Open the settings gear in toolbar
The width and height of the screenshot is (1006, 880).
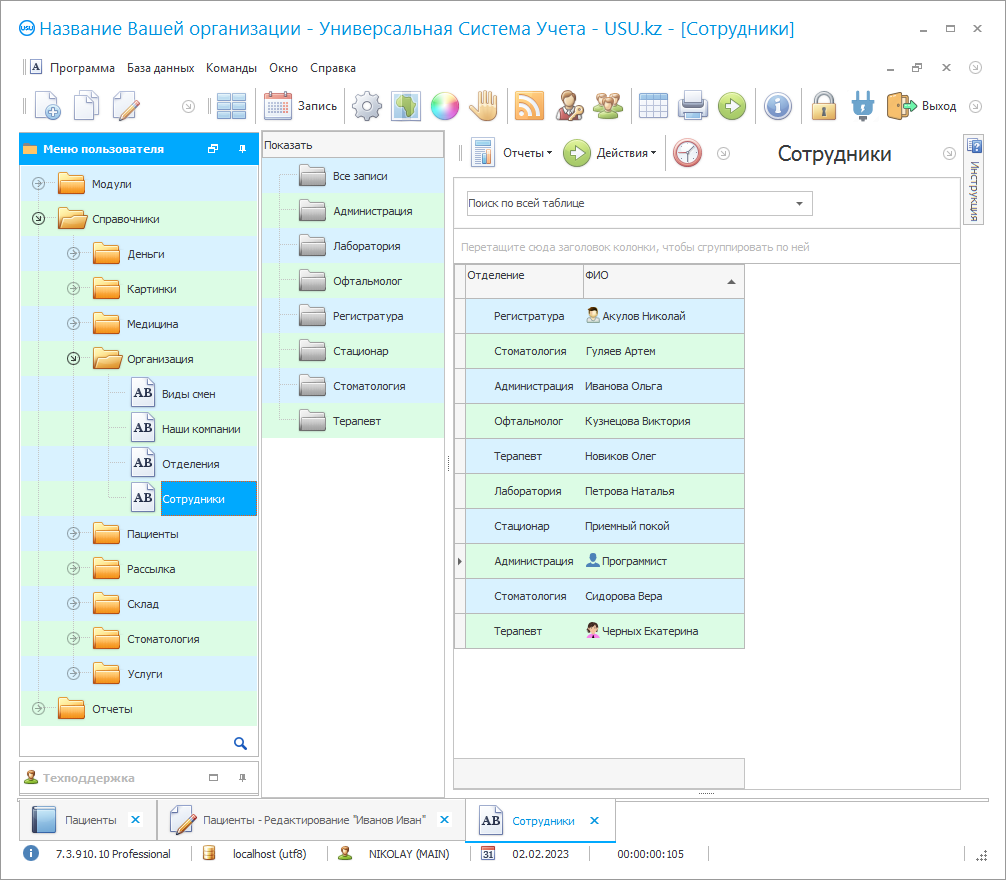click(367, 106)
